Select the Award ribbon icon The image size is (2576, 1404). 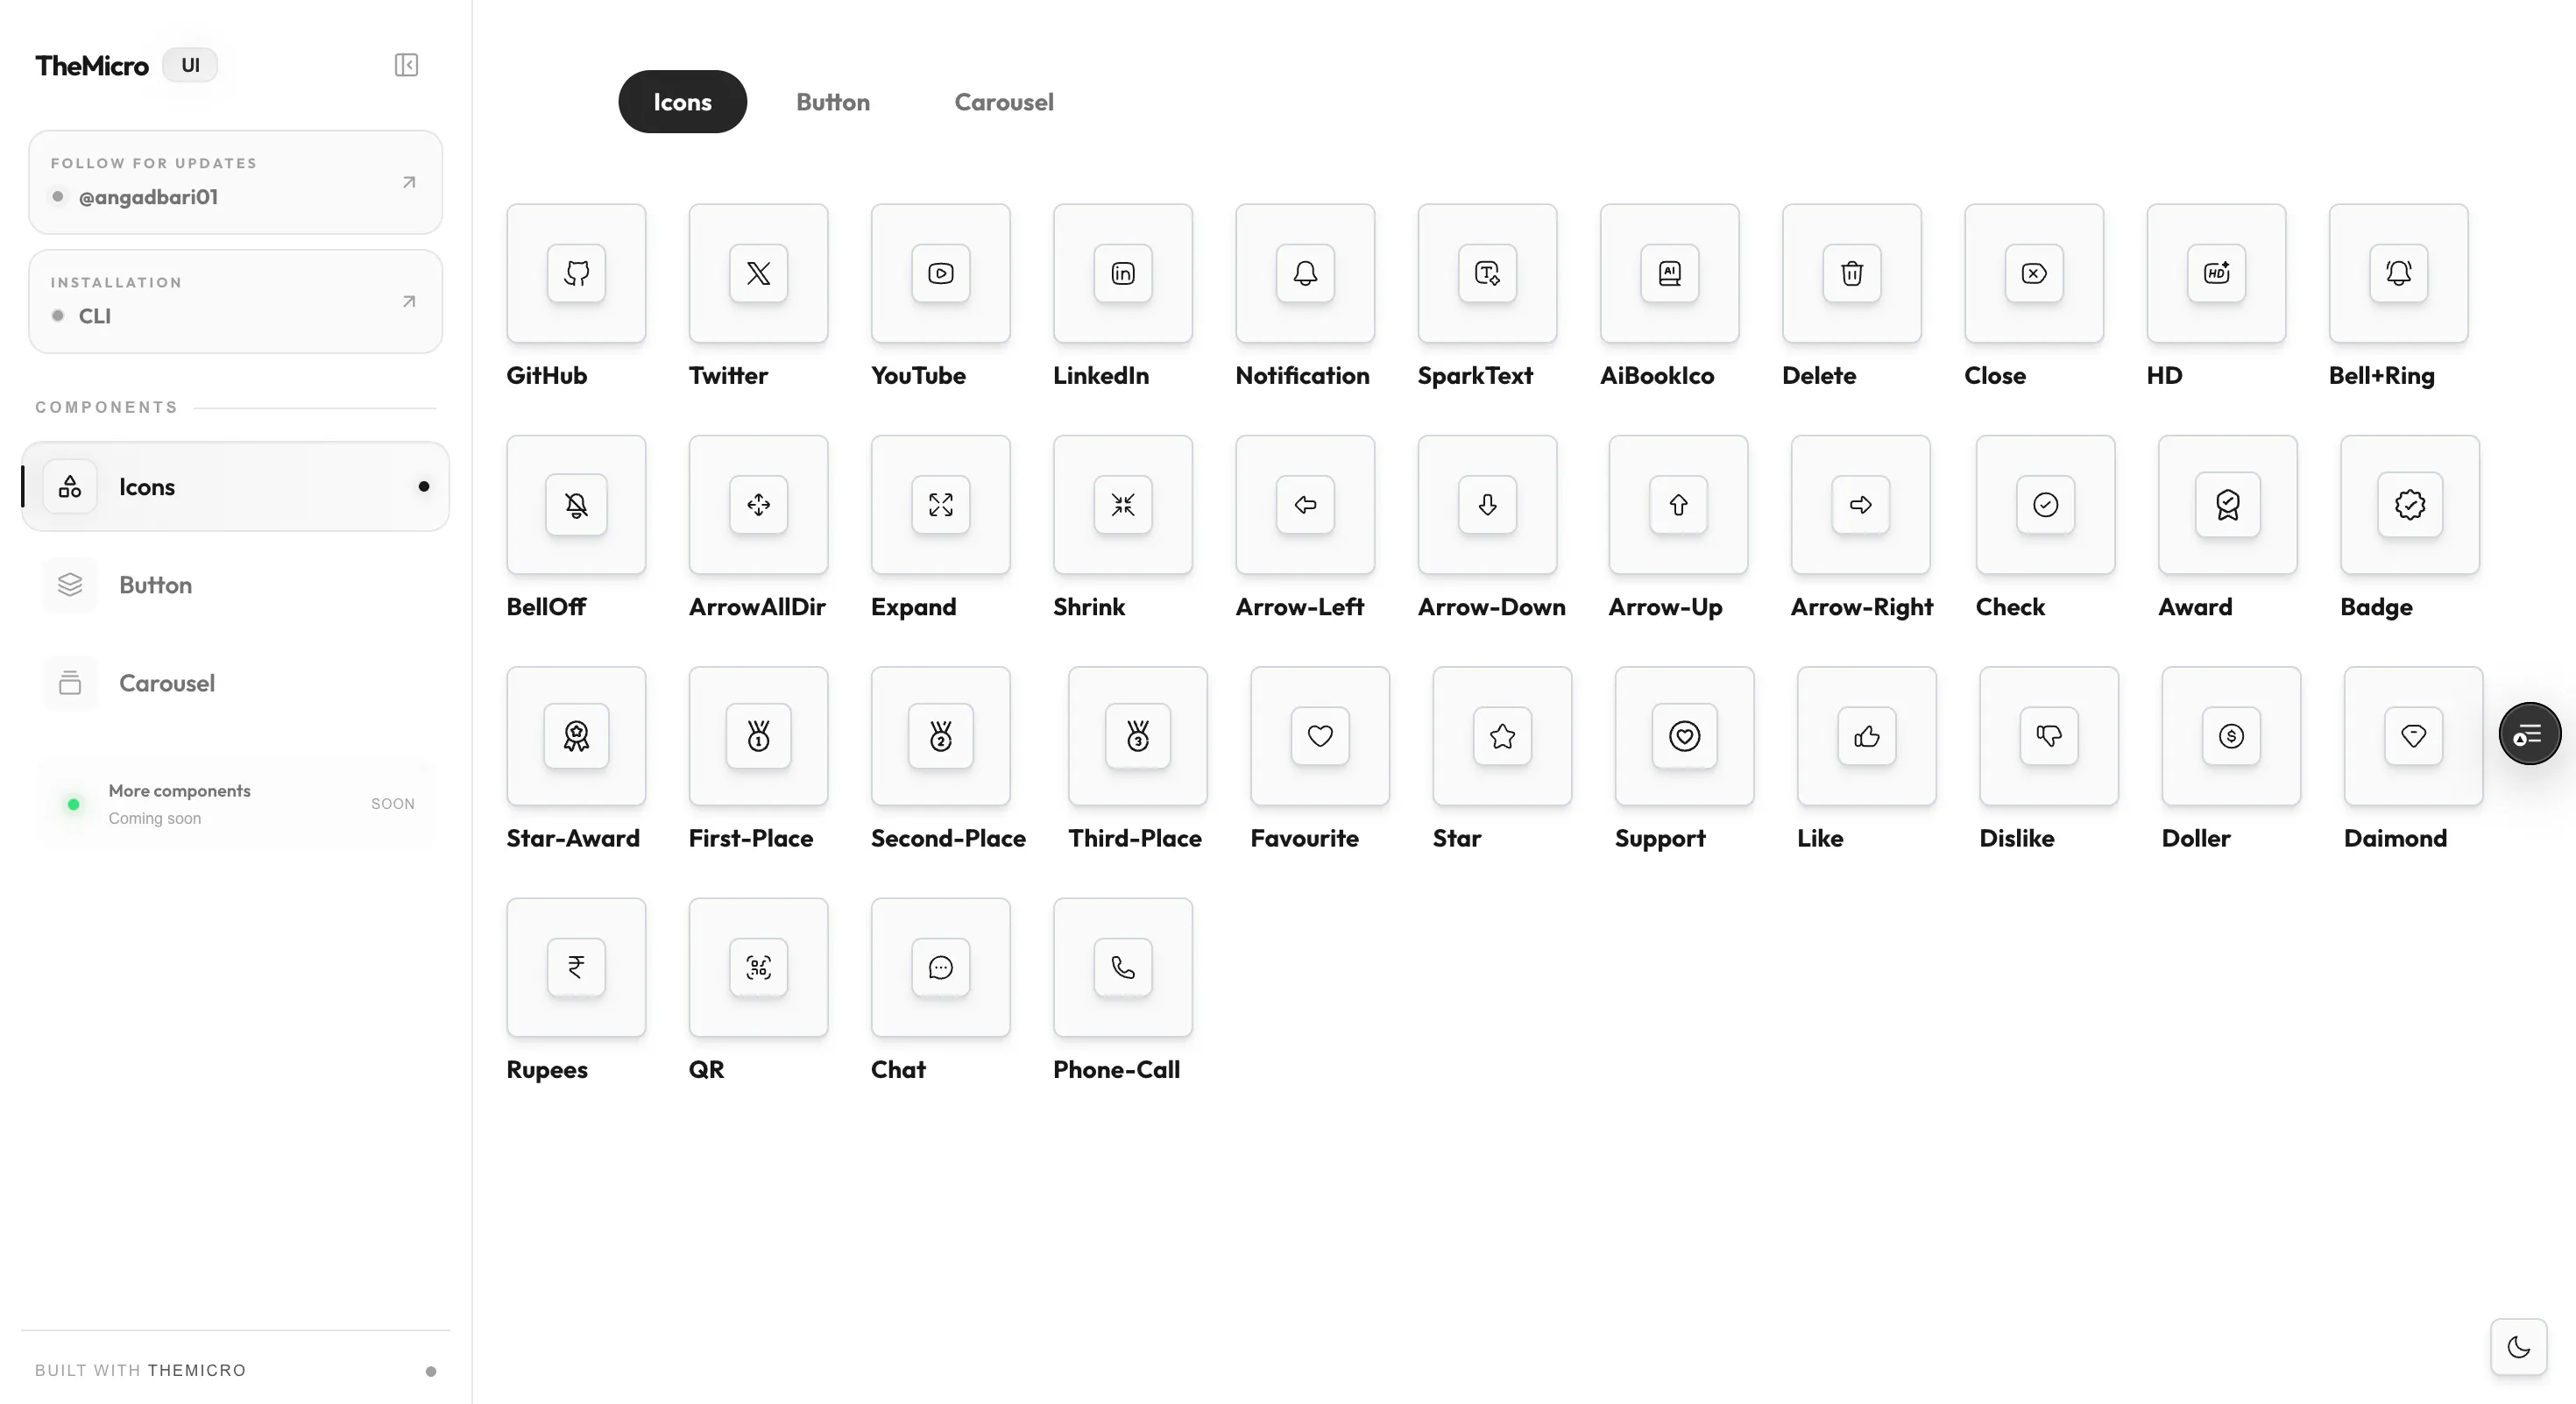(x=2227, y=504)
